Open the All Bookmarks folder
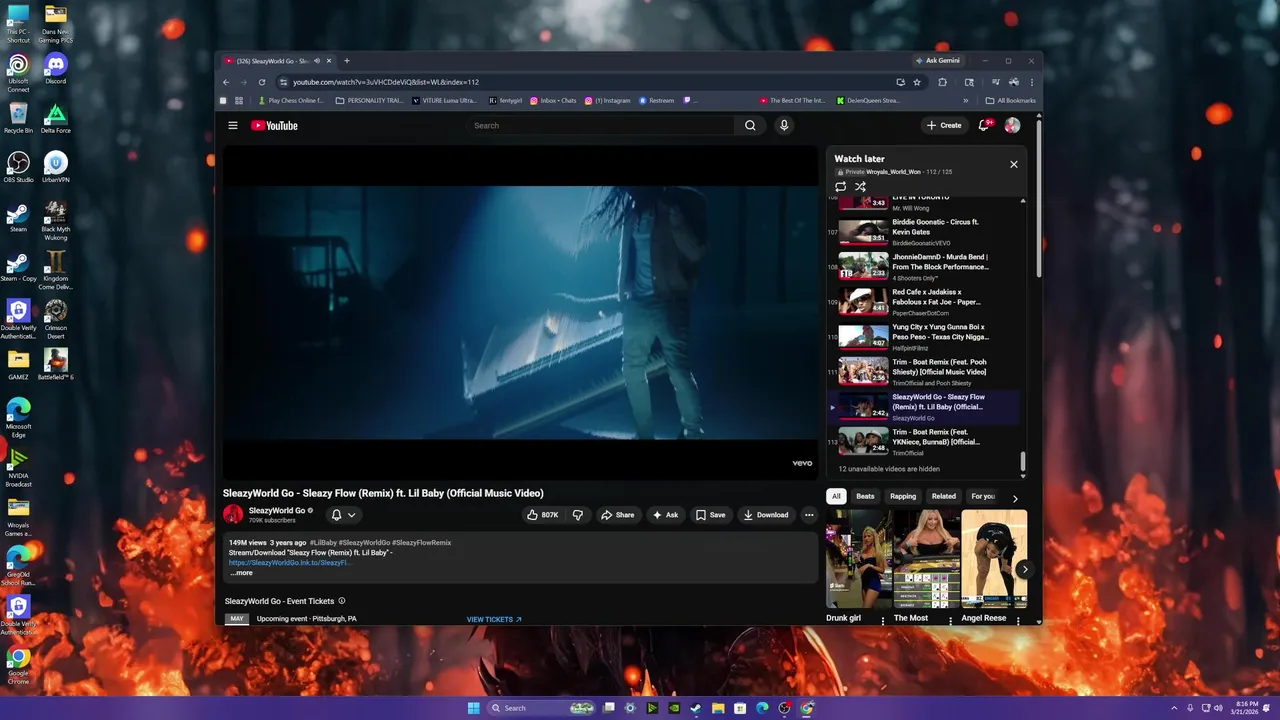 [x=1010, y=100]
